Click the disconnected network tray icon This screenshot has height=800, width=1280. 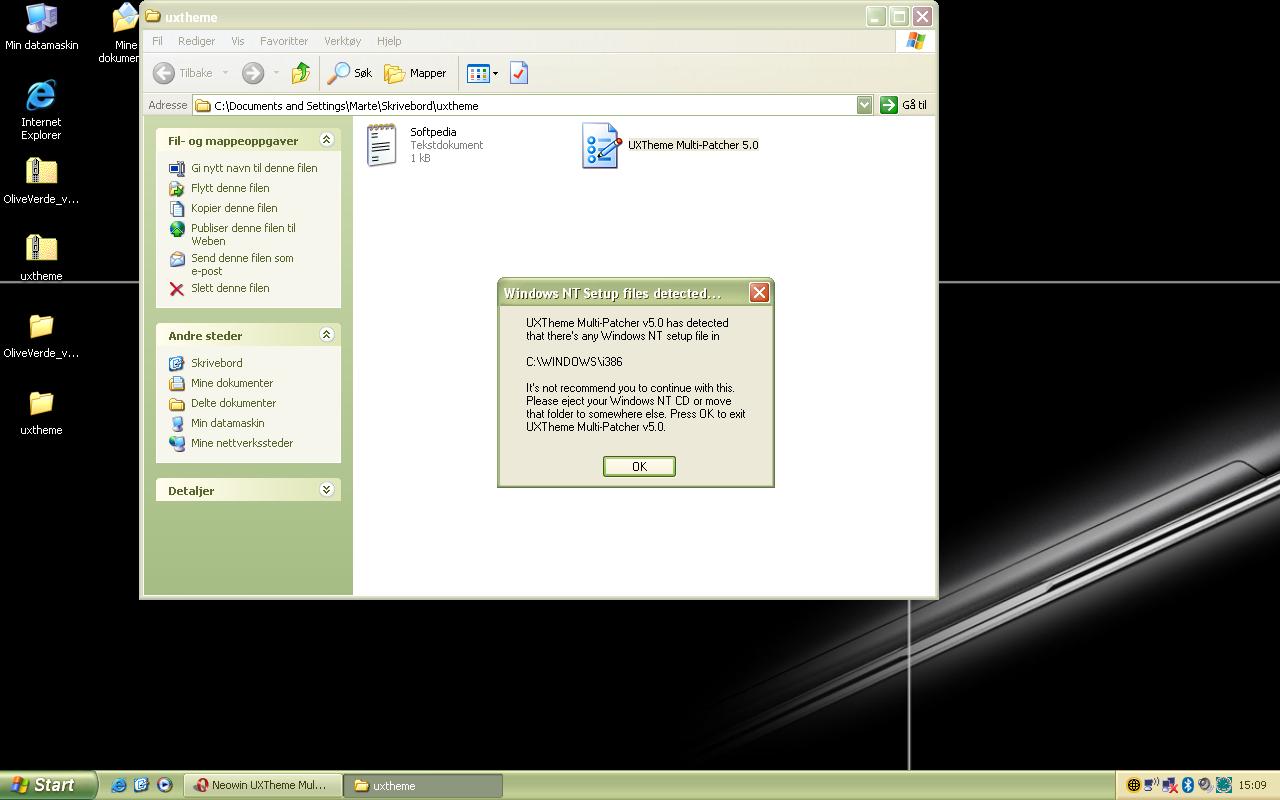[x=1169, y=785]
